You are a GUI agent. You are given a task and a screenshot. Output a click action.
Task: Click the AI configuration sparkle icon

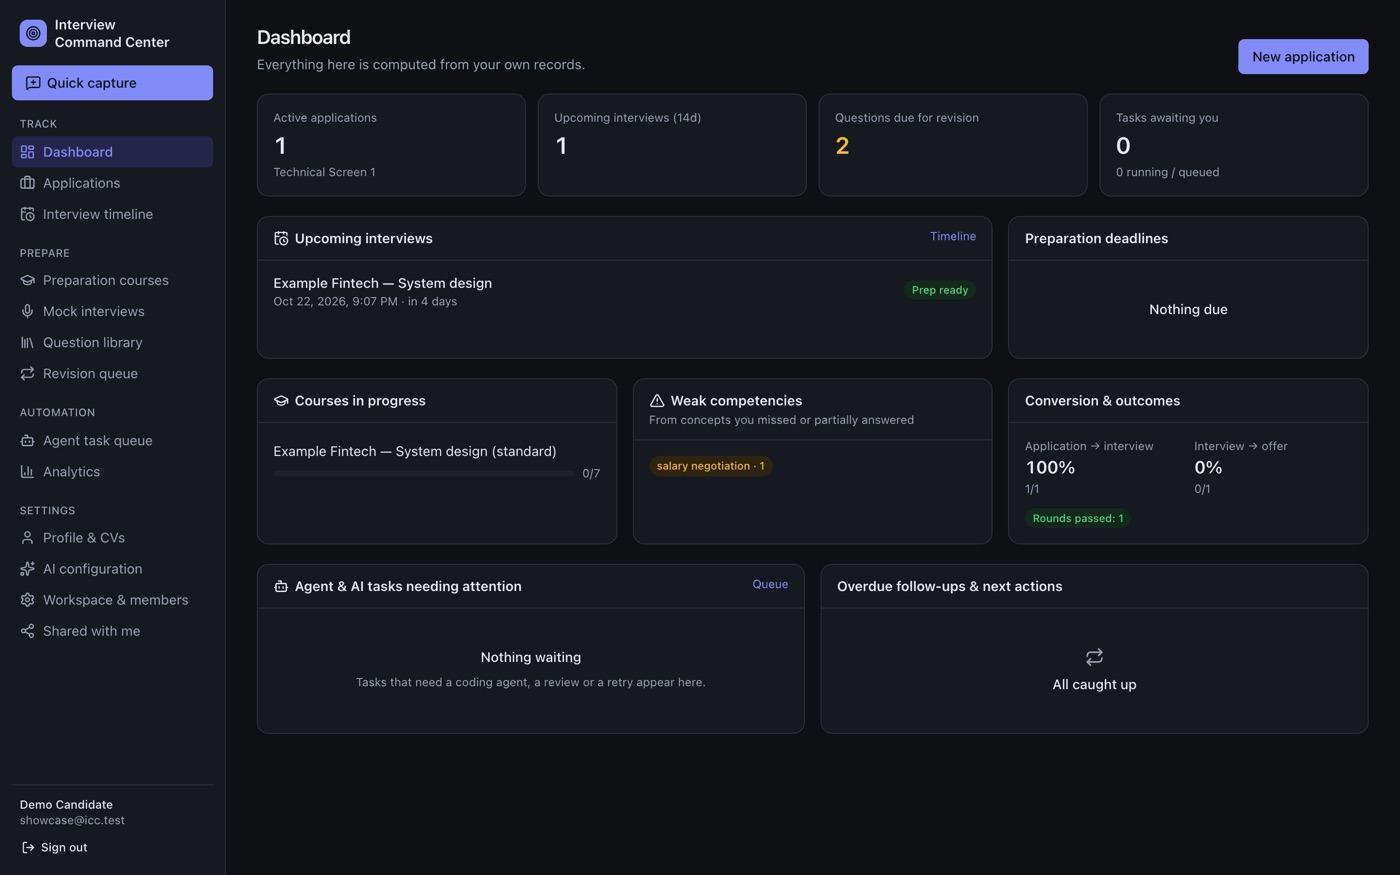coord(27,569)
